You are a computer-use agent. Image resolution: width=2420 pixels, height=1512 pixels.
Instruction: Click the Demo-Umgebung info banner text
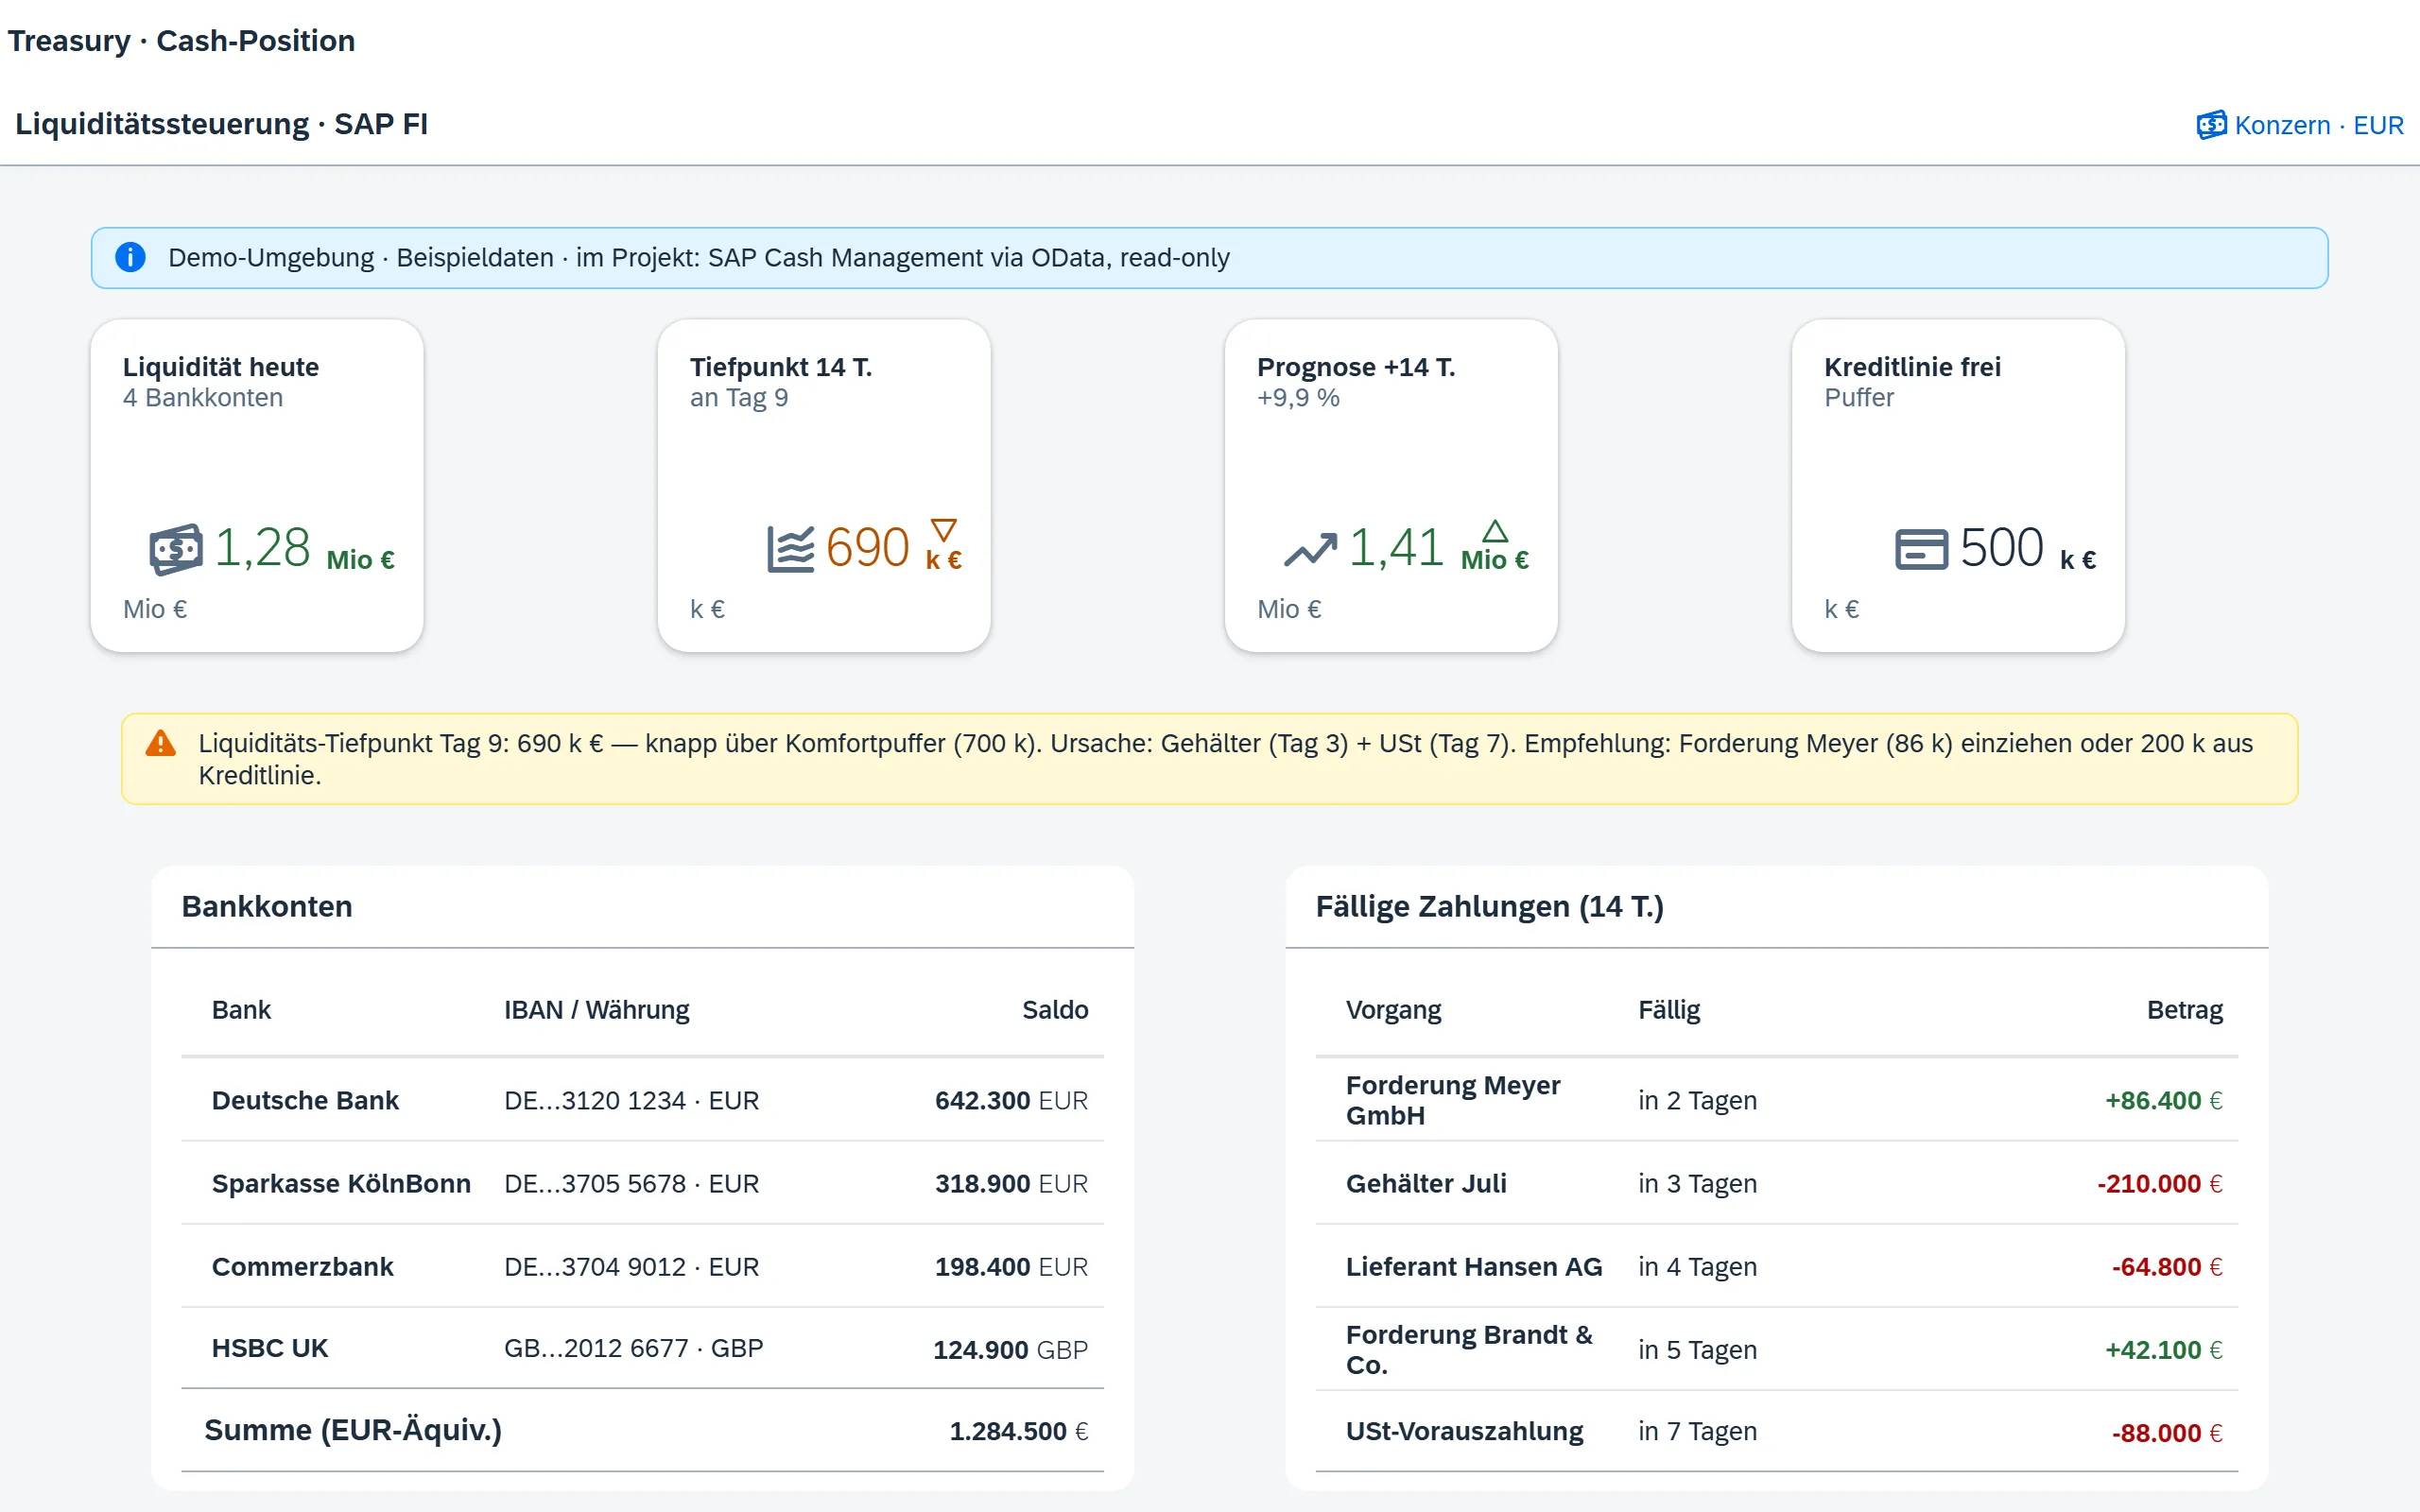(698, 257)
